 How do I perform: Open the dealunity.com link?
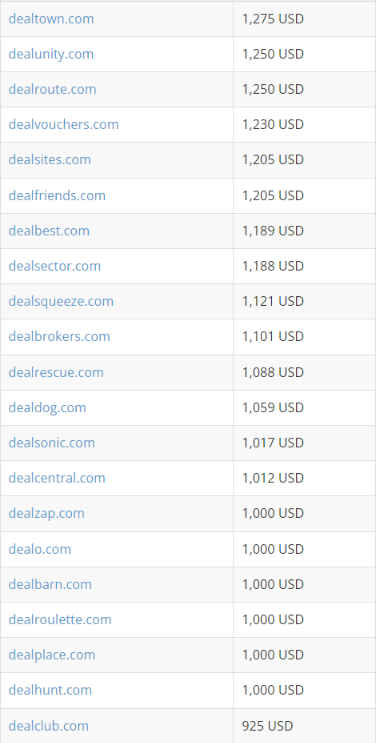[x=51, y=54]
